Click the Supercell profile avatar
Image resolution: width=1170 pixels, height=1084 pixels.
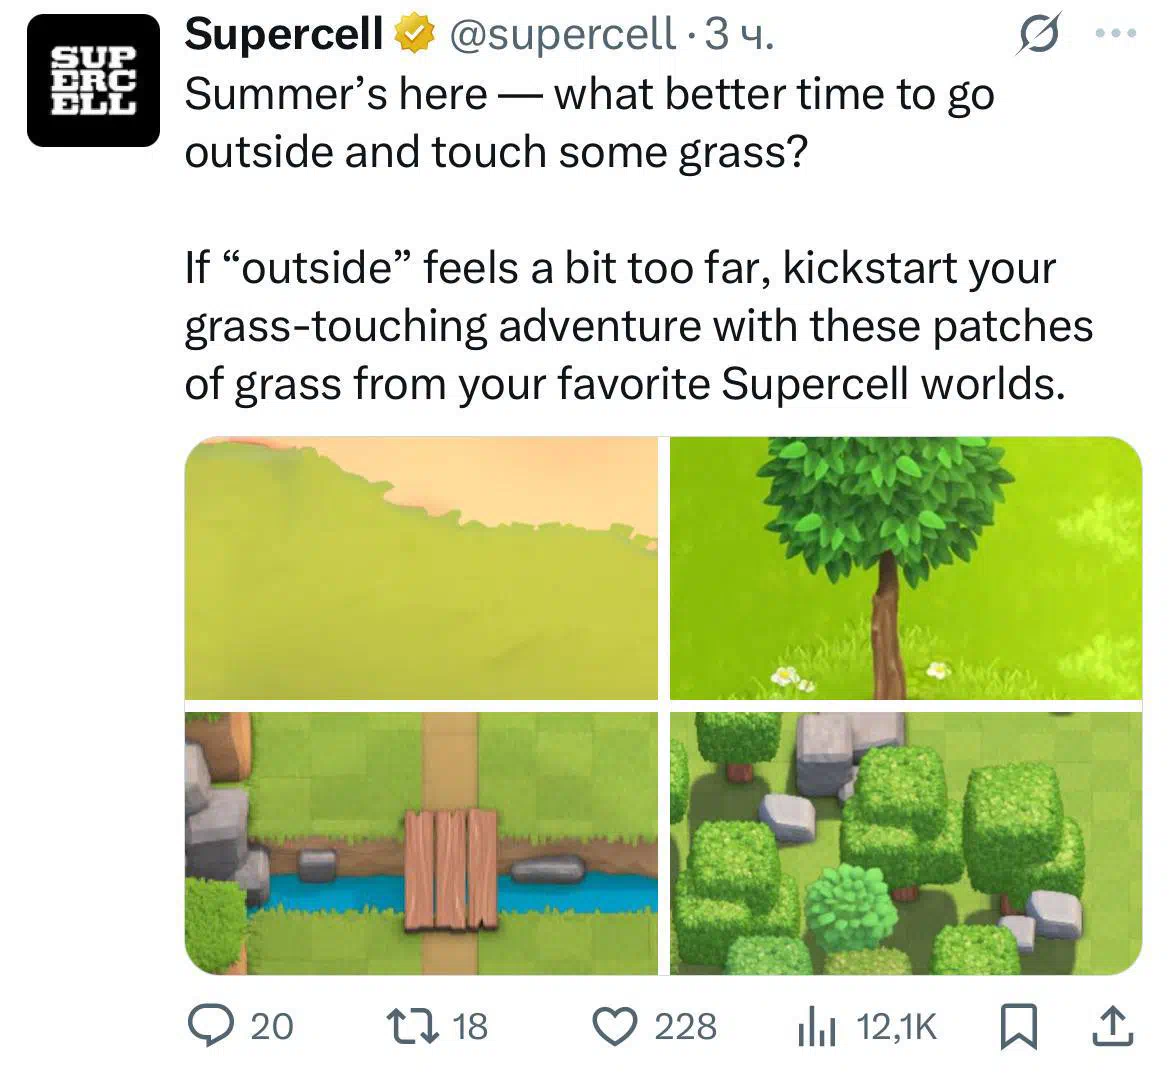tap(93, 80)
